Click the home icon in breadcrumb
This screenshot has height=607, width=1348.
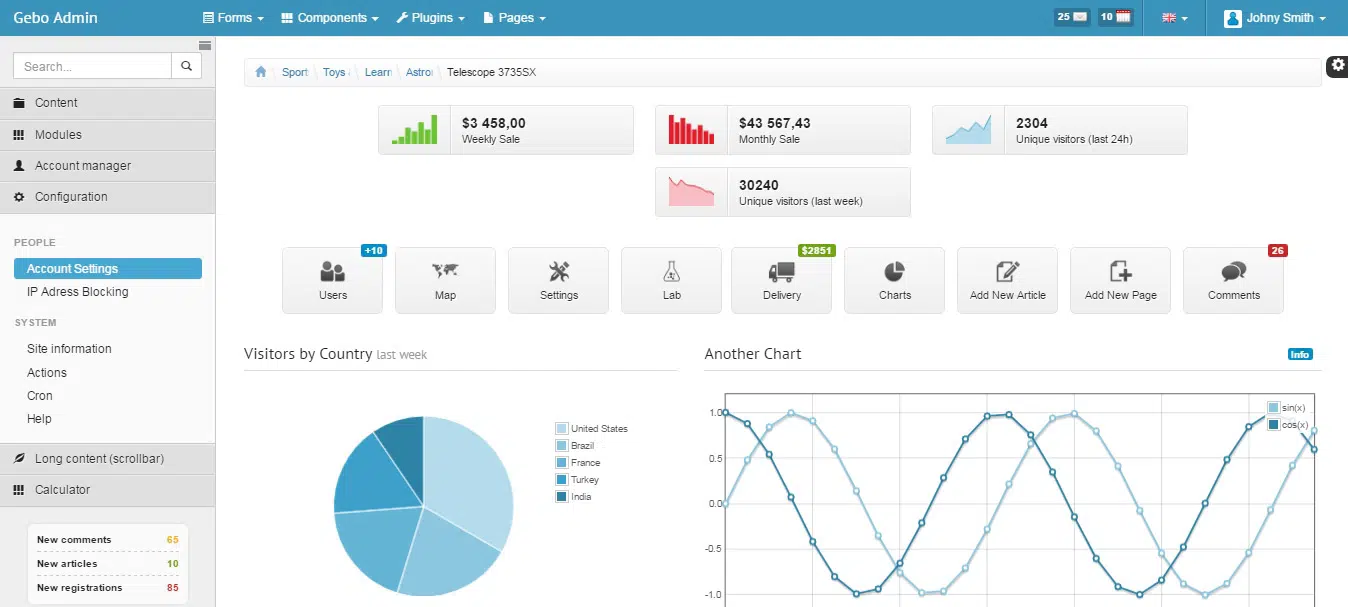[x=261, y=72]
